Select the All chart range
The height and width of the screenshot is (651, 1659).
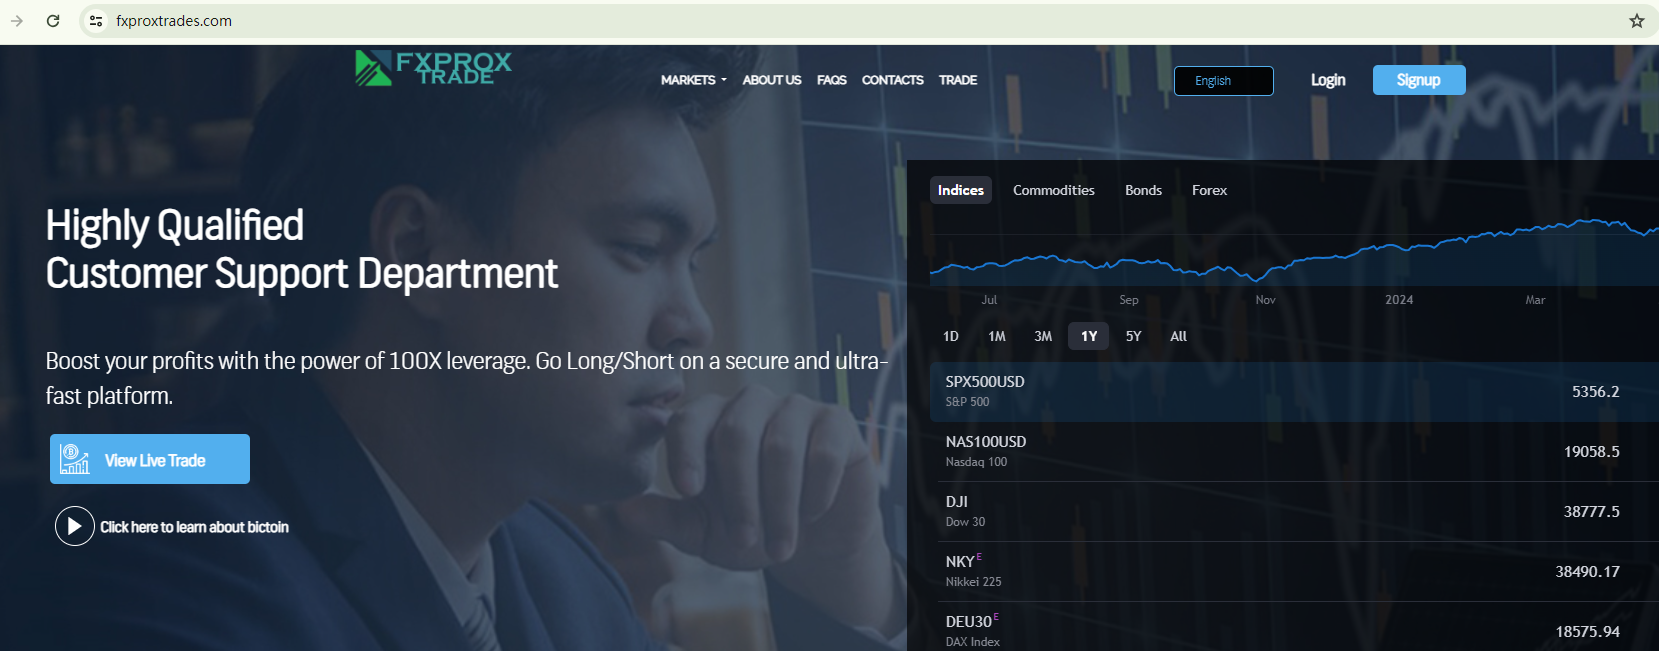pos(1179,336)
